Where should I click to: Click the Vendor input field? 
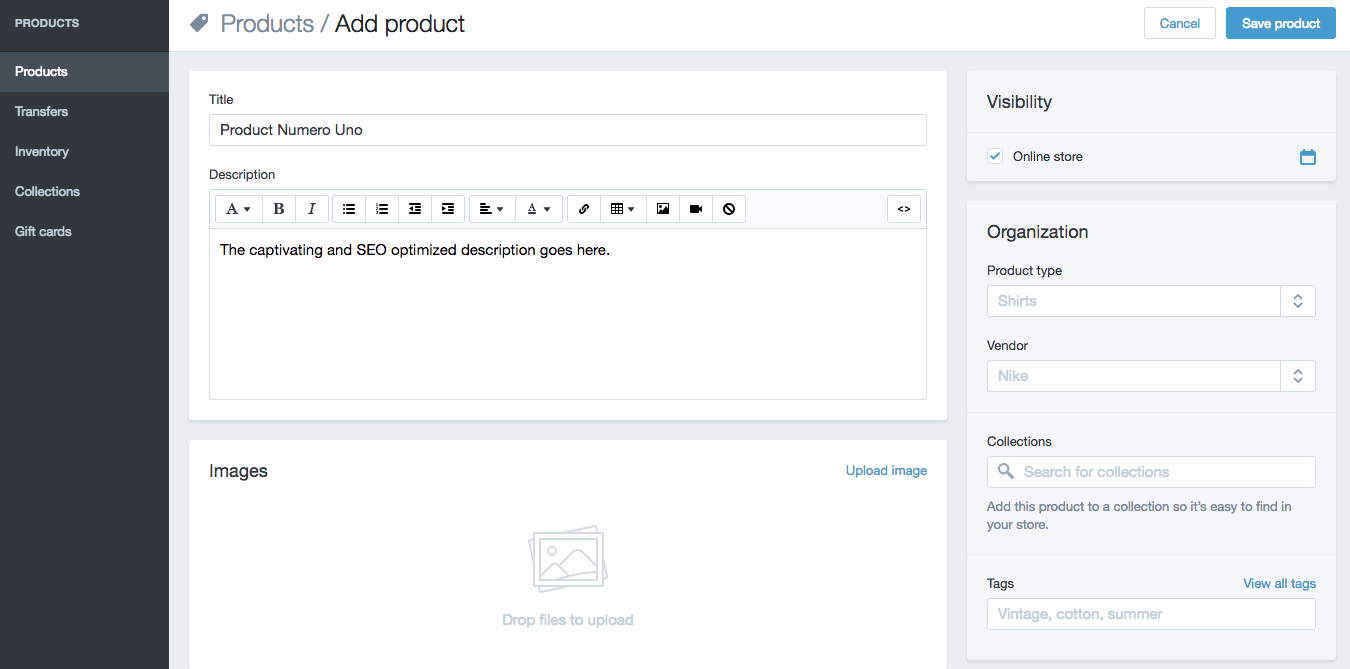click(1134, 376)
